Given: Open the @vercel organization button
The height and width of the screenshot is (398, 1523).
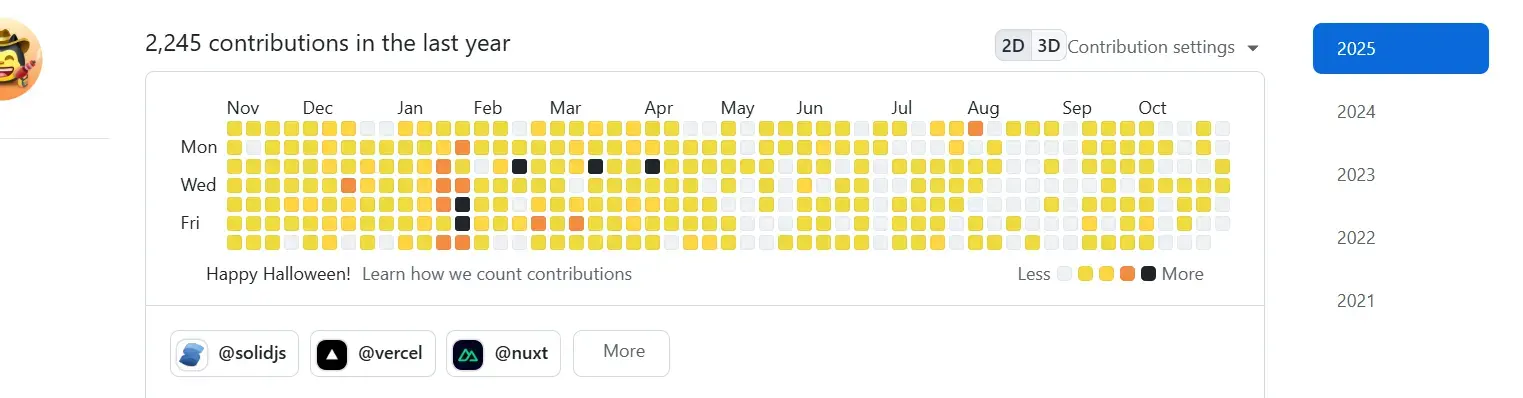Looking at the screenshot, I should pyautogui.click(x=373, y=353).
